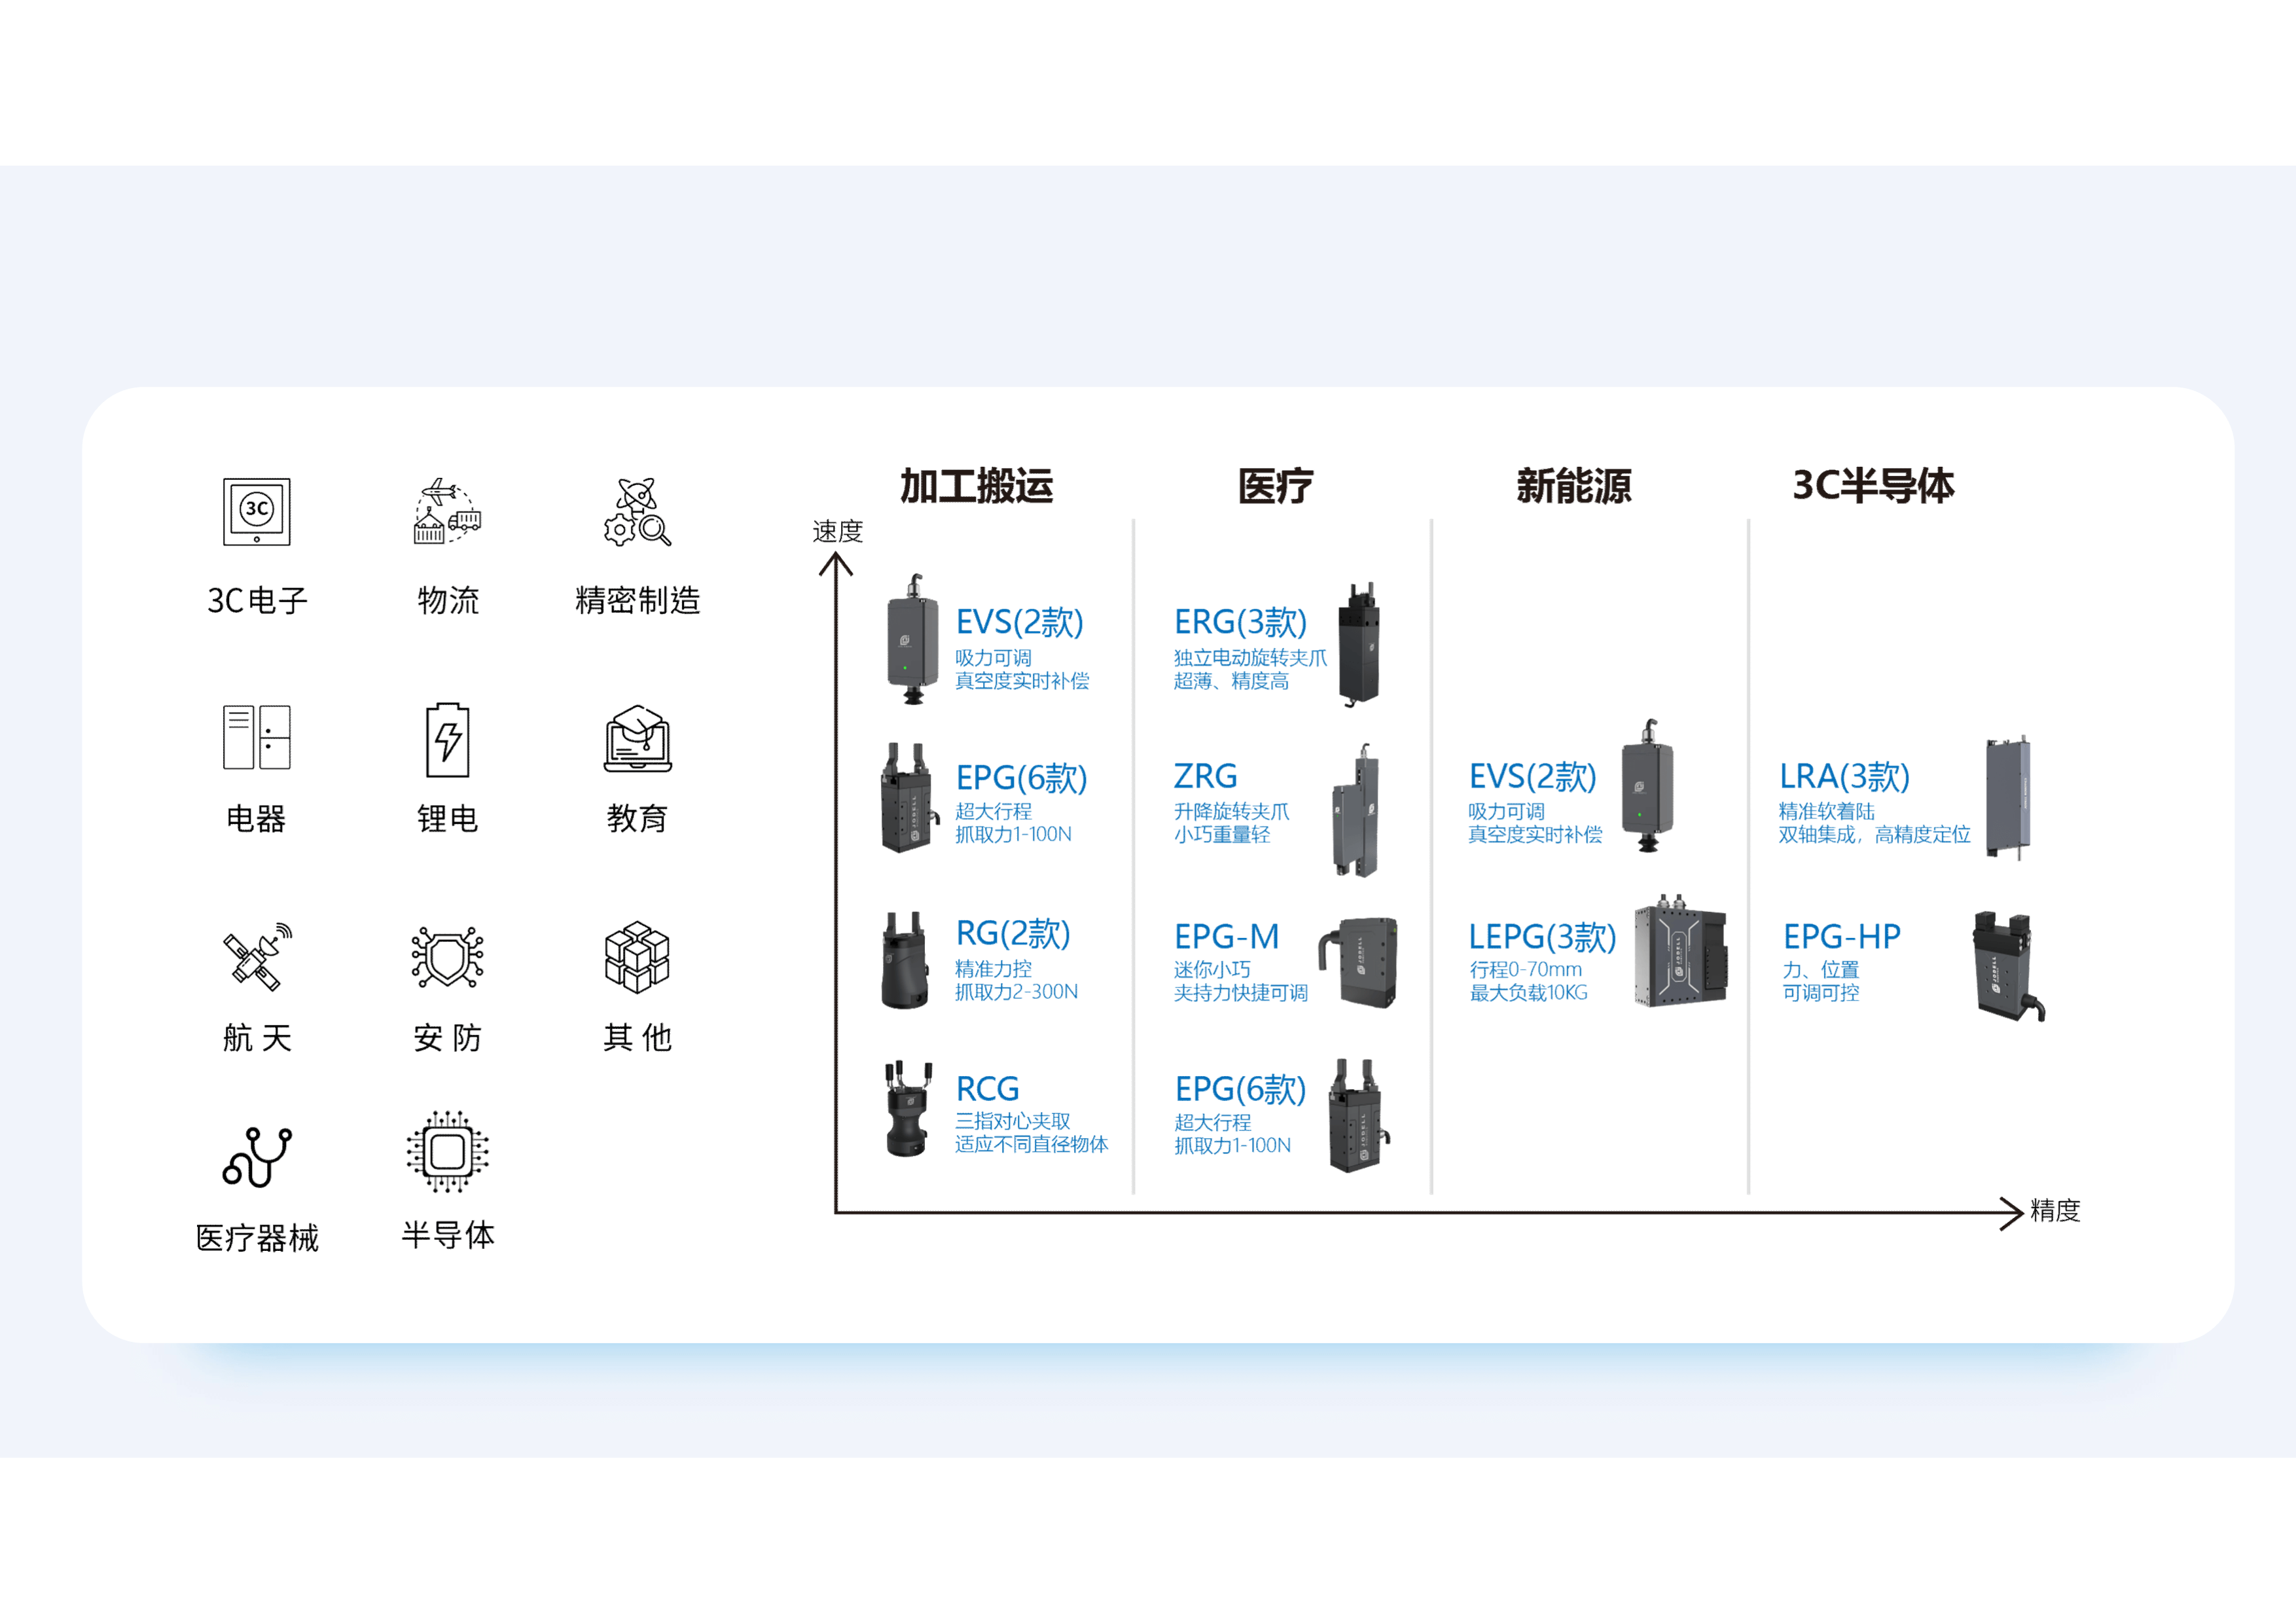The height and width of the screenshot is (1624, 2296).
Task: Open the RCG product title
Action: coord(987,1089)
